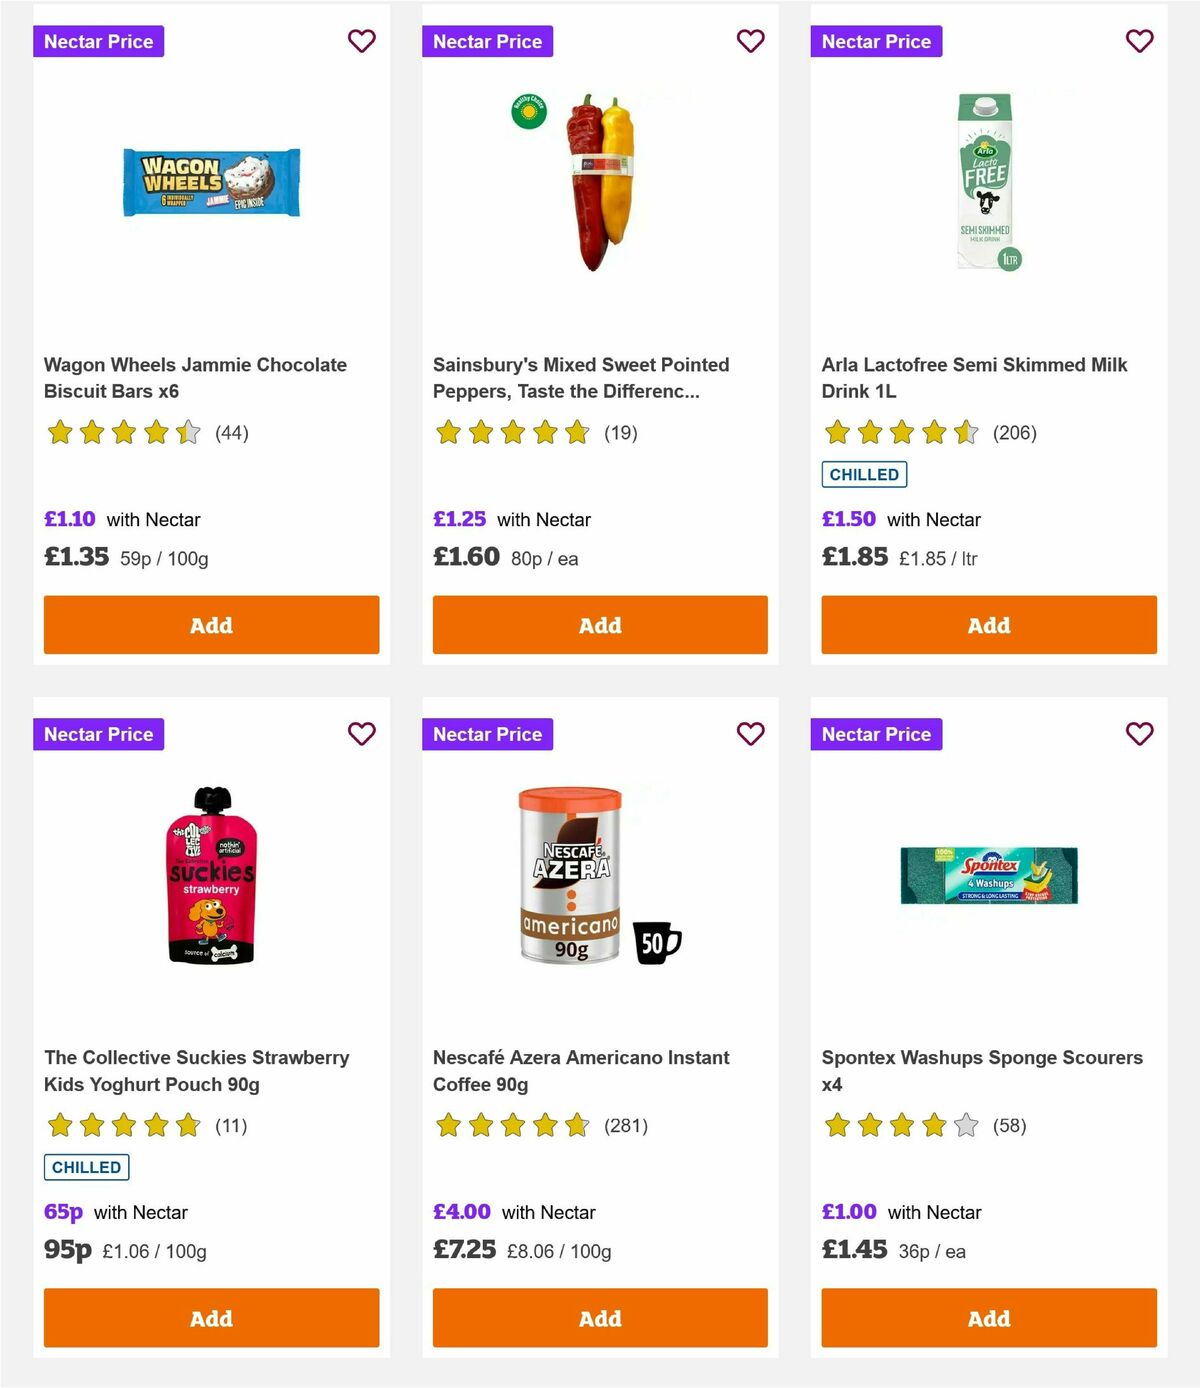
Task: Toggle the CHILLED tag on the Suckies yoghurt pouch
Action: tap(86, 1166)
